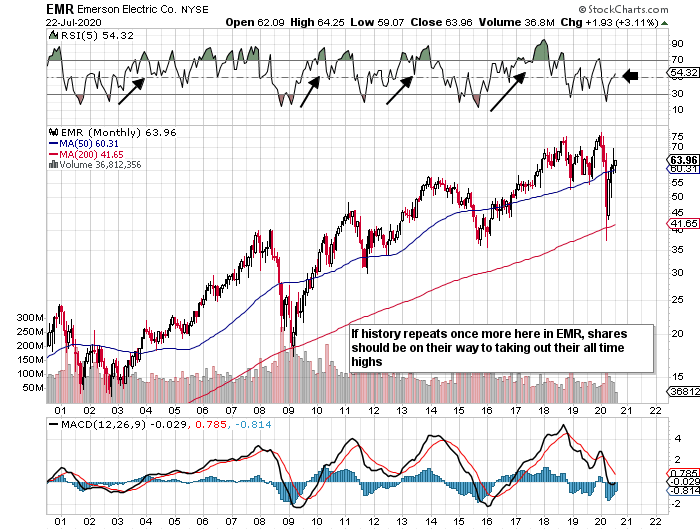Click the High 64.25 value
The width and height of the screenshot is (700, 530).
coord(317,22)
